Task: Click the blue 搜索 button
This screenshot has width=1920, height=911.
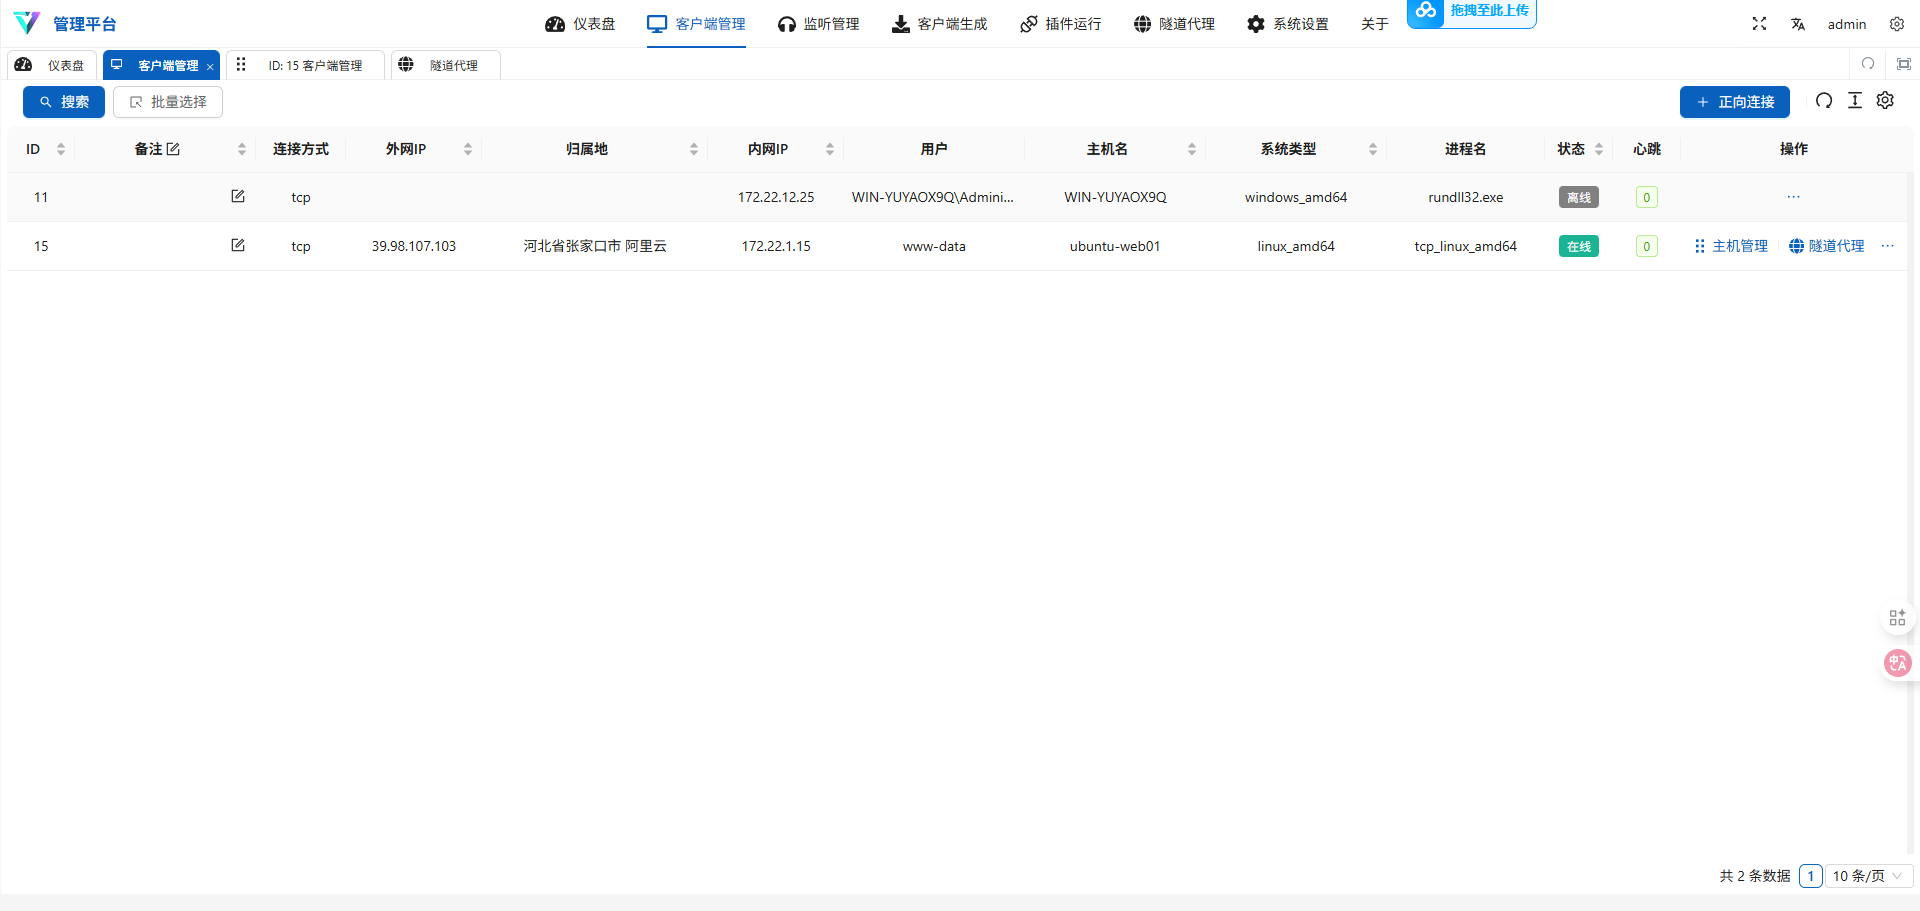Action: click(x=64, y=102)
